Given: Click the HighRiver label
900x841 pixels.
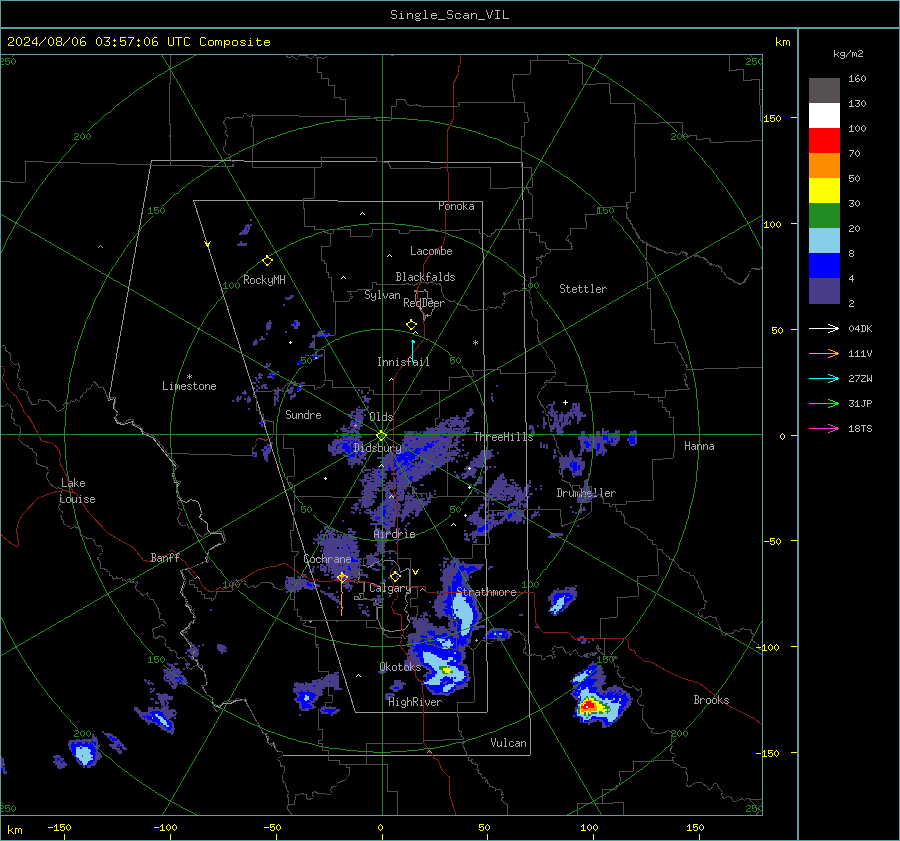Looking at the screenshot, I should [x=415, y=702].
